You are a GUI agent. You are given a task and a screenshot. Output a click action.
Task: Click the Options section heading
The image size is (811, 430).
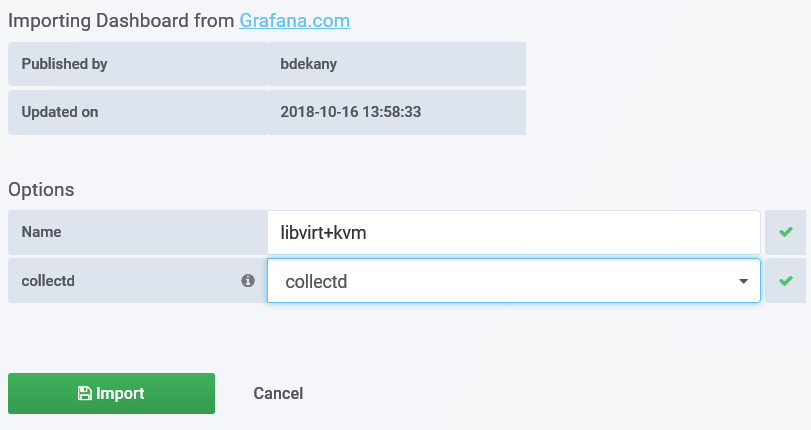pyautogui.click(x=41, y=189)
